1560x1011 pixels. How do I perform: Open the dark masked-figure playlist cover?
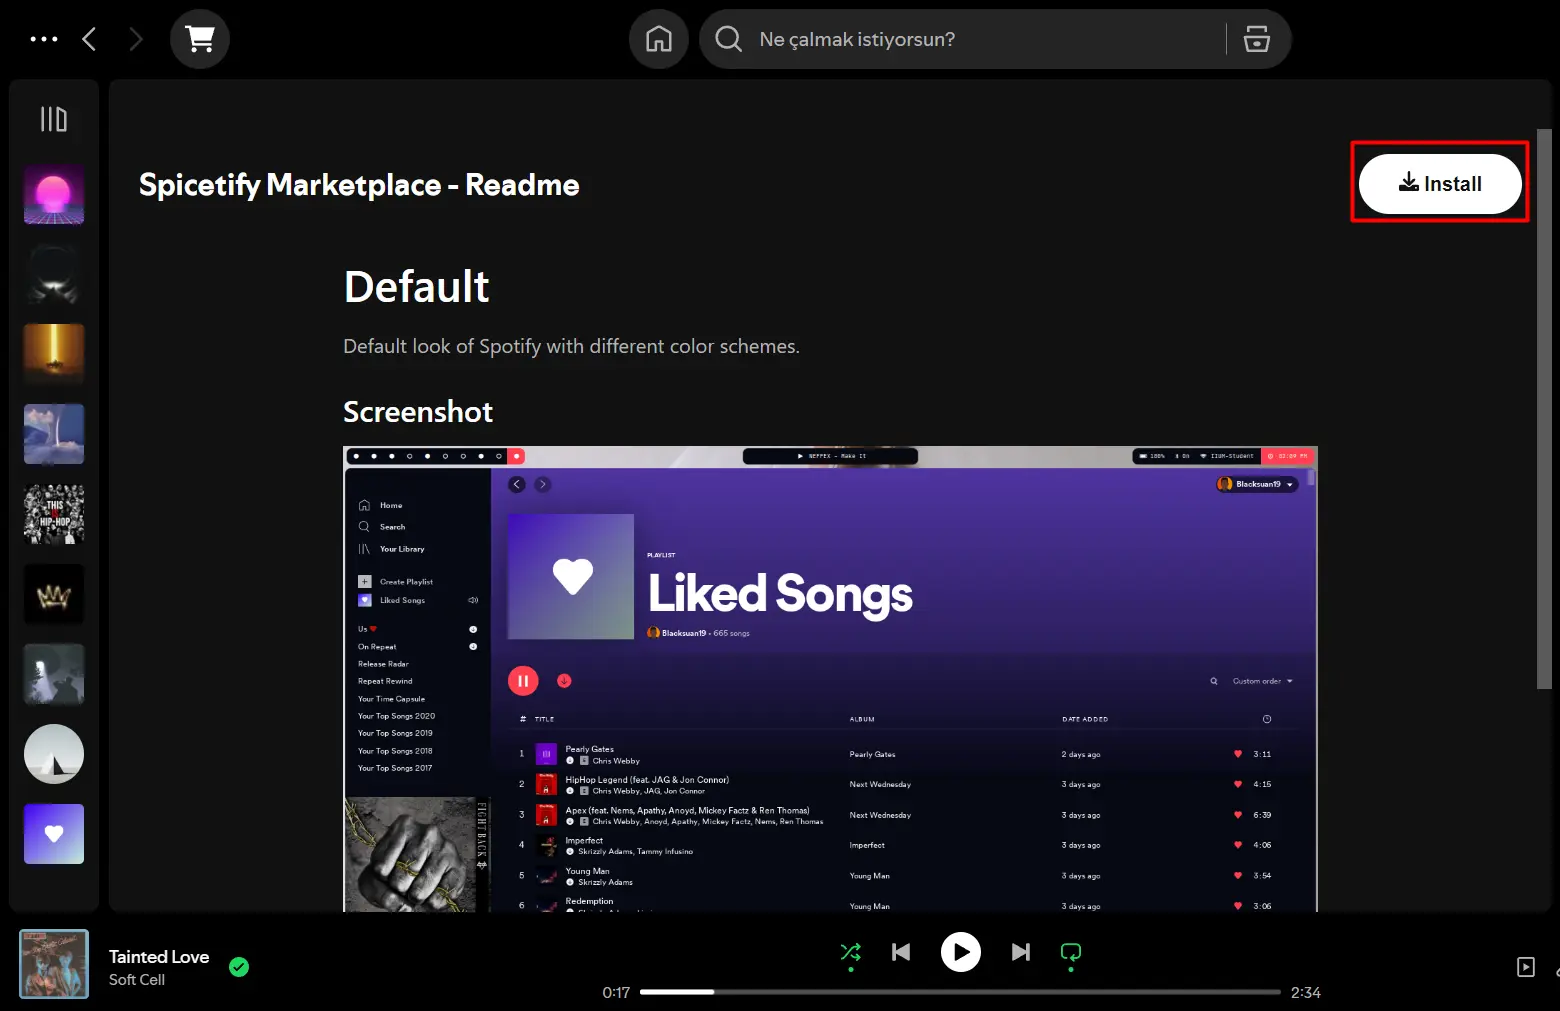tap(54, 274)
